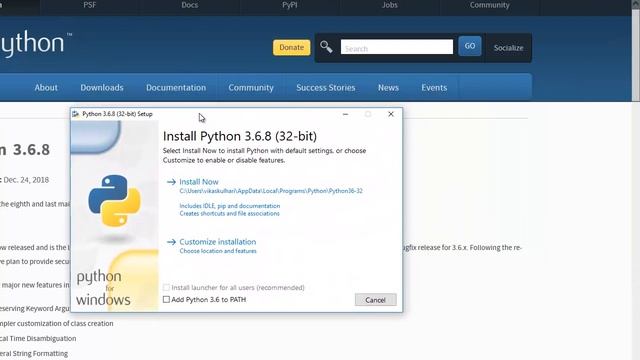Open the Success Stories nav item
Viewport: 640px width, 360px height.
point(326,88)
